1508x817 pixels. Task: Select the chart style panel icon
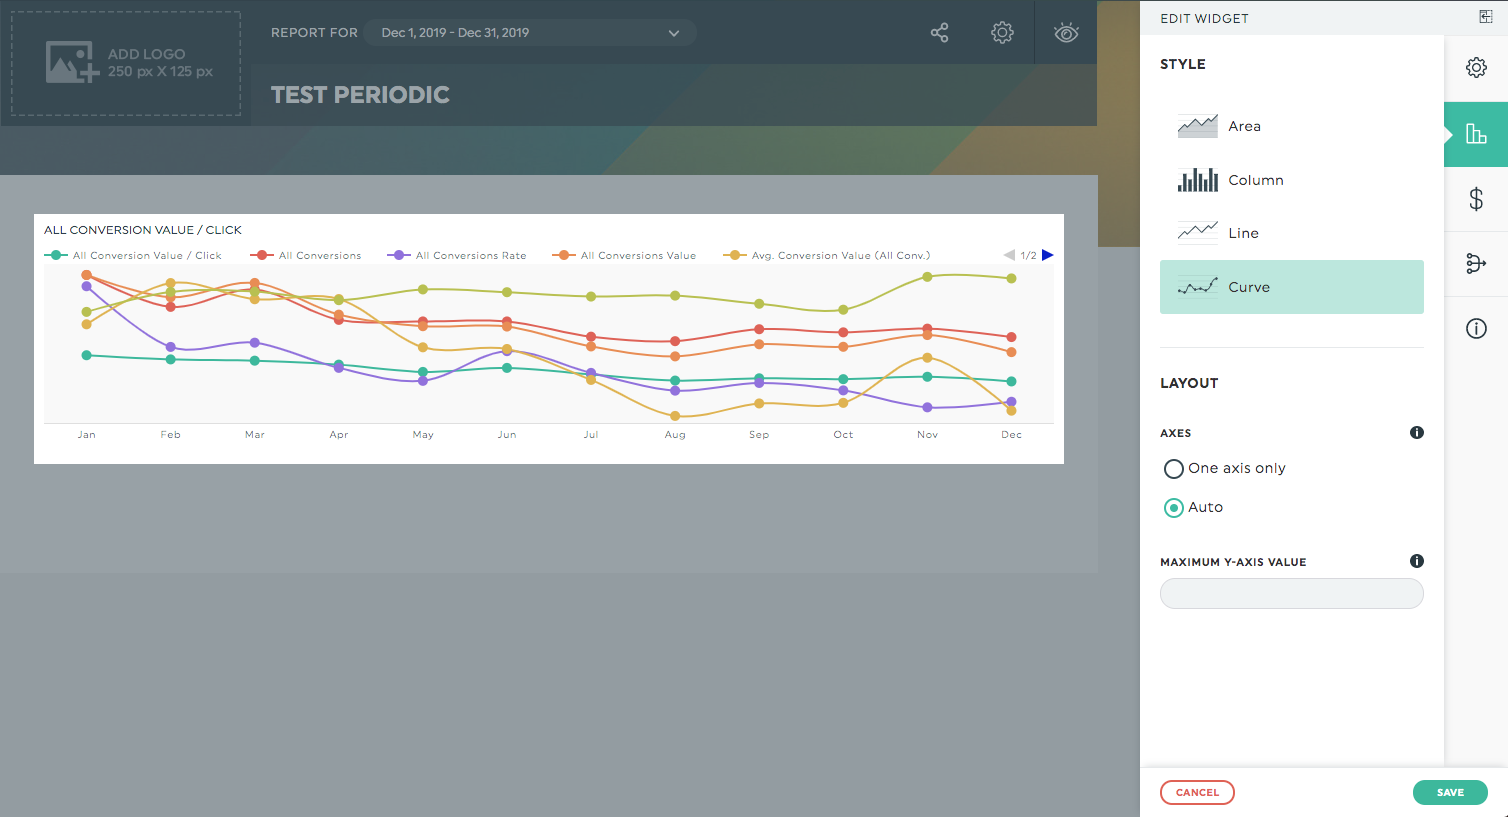pyautogui.click(x=1476, y=133)
